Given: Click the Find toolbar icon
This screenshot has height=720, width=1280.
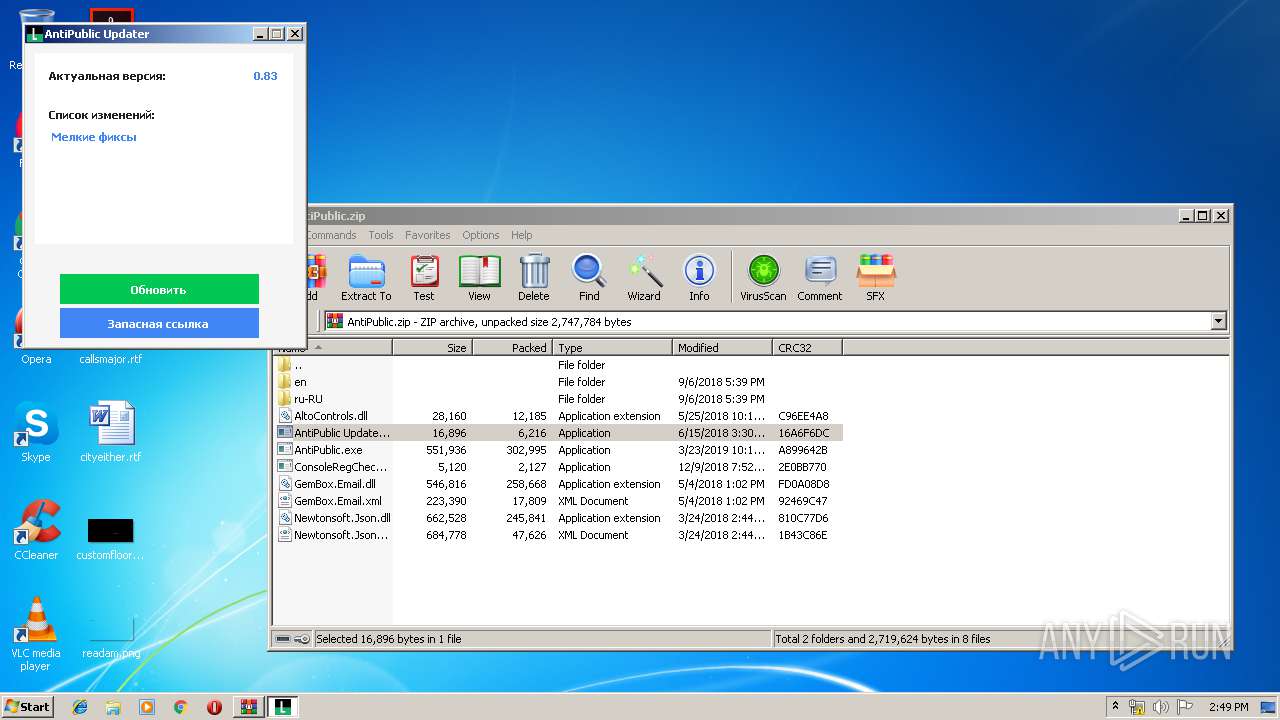Looking at the screenshot, I should point(589,277).
